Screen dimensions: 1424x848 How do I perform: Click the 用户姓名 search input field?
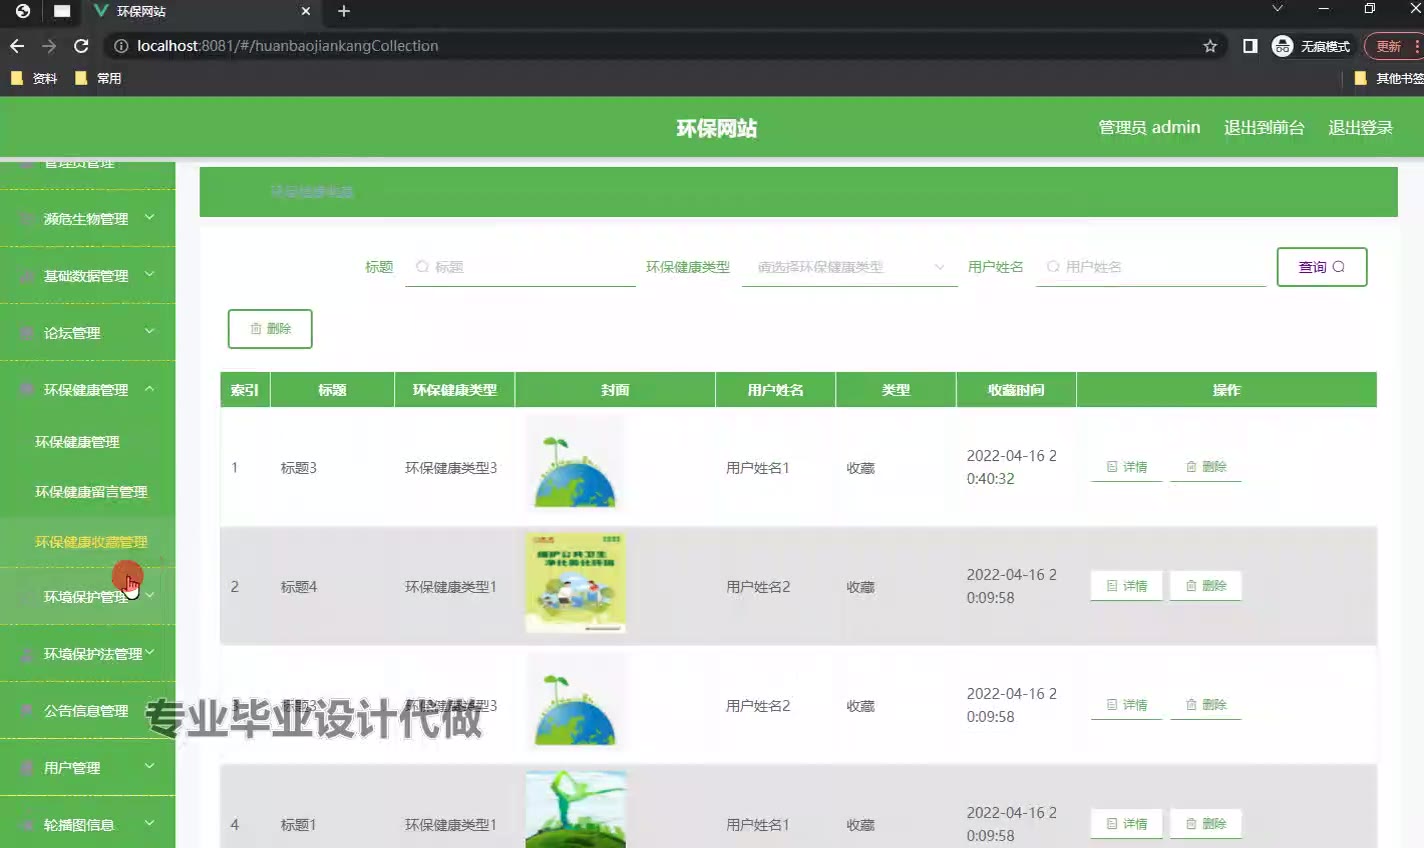[1151, 267]
